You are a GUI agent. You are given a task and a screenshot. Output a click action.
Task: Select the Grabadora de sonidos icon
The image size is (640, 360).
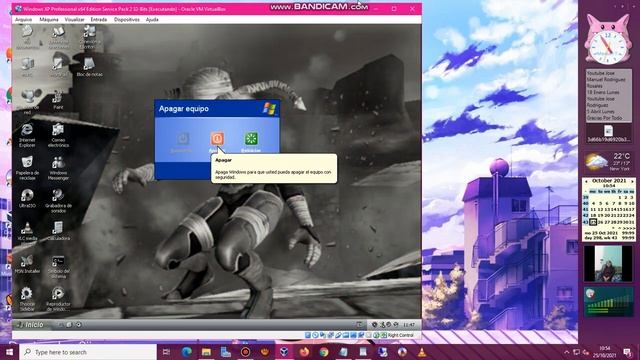point(58,201)
